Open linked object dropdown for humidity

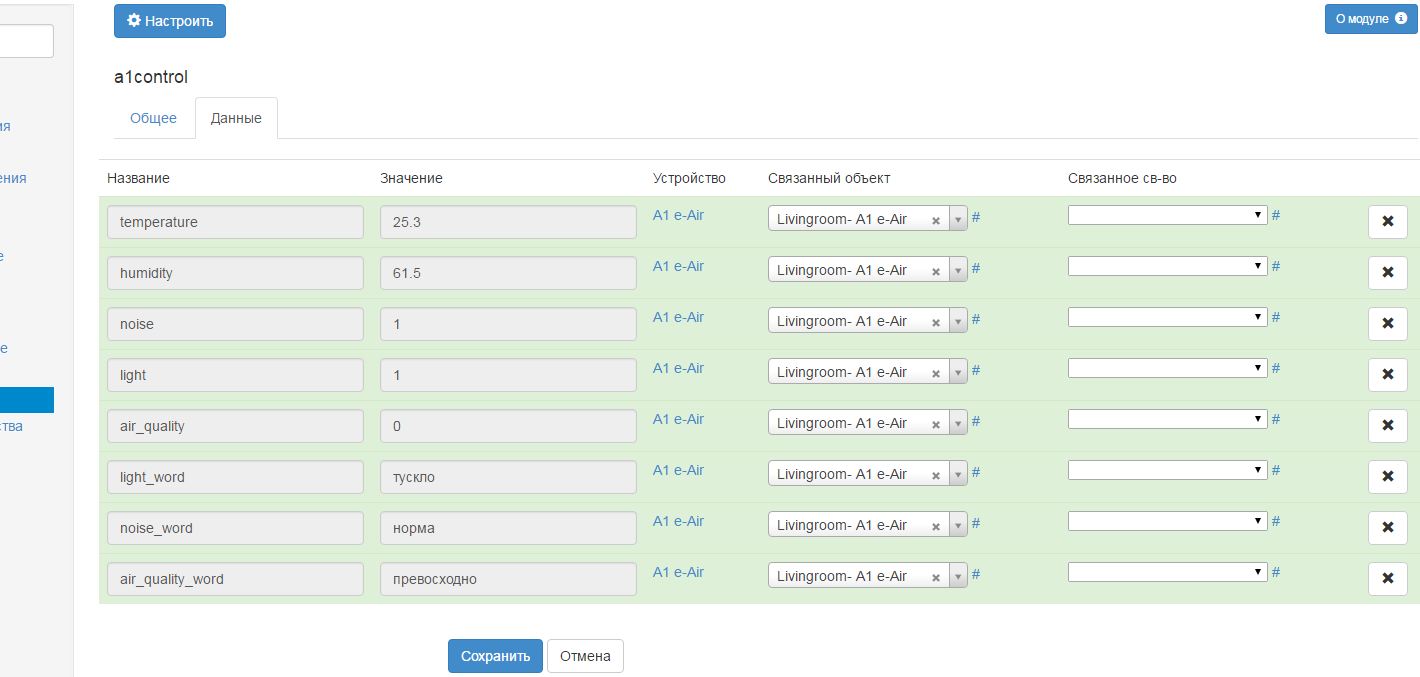click(x=958, y=270)
